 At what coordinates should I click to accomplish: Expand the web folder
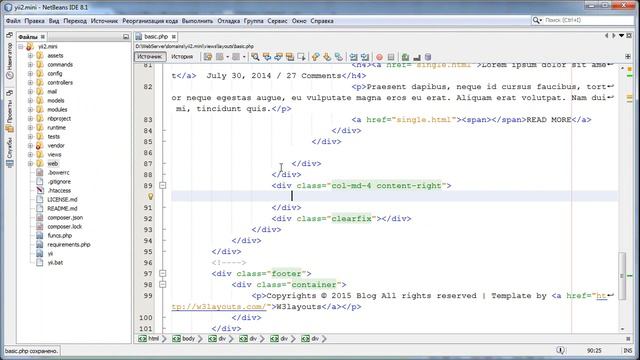click(30, 164)
